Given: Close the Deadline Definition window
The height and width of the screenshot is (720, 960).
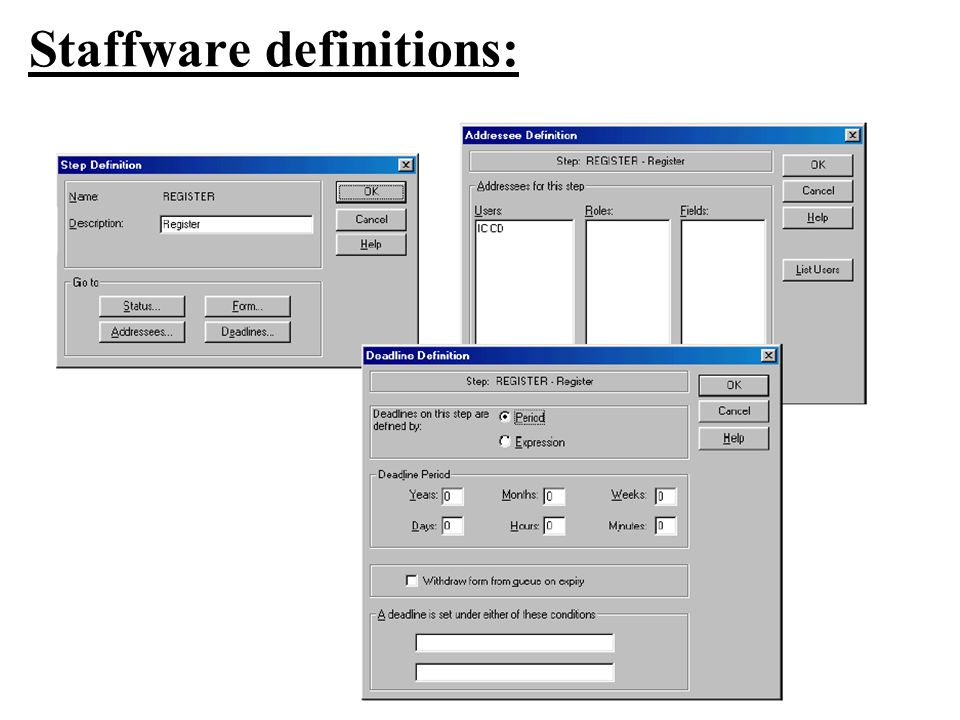Looking at the screenshot, I should pyautogui.click(x=768, y=355).
